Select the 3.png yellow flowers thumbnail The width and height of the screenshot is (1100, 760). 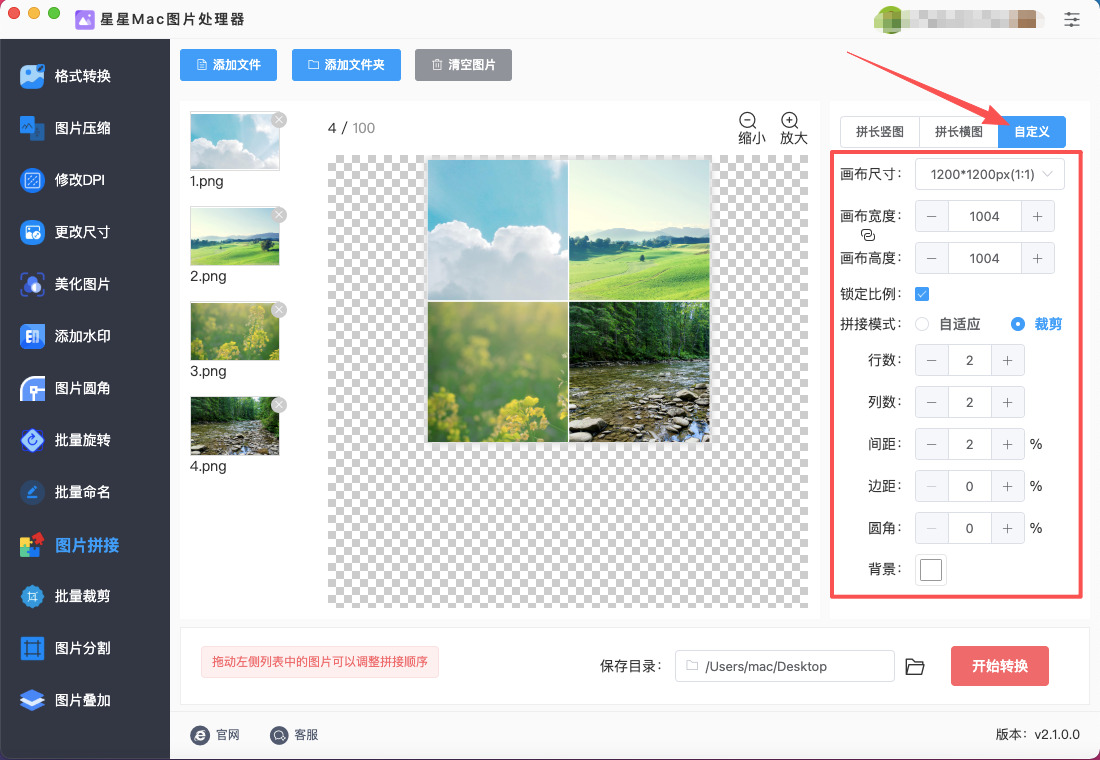[x=234, y=331]
